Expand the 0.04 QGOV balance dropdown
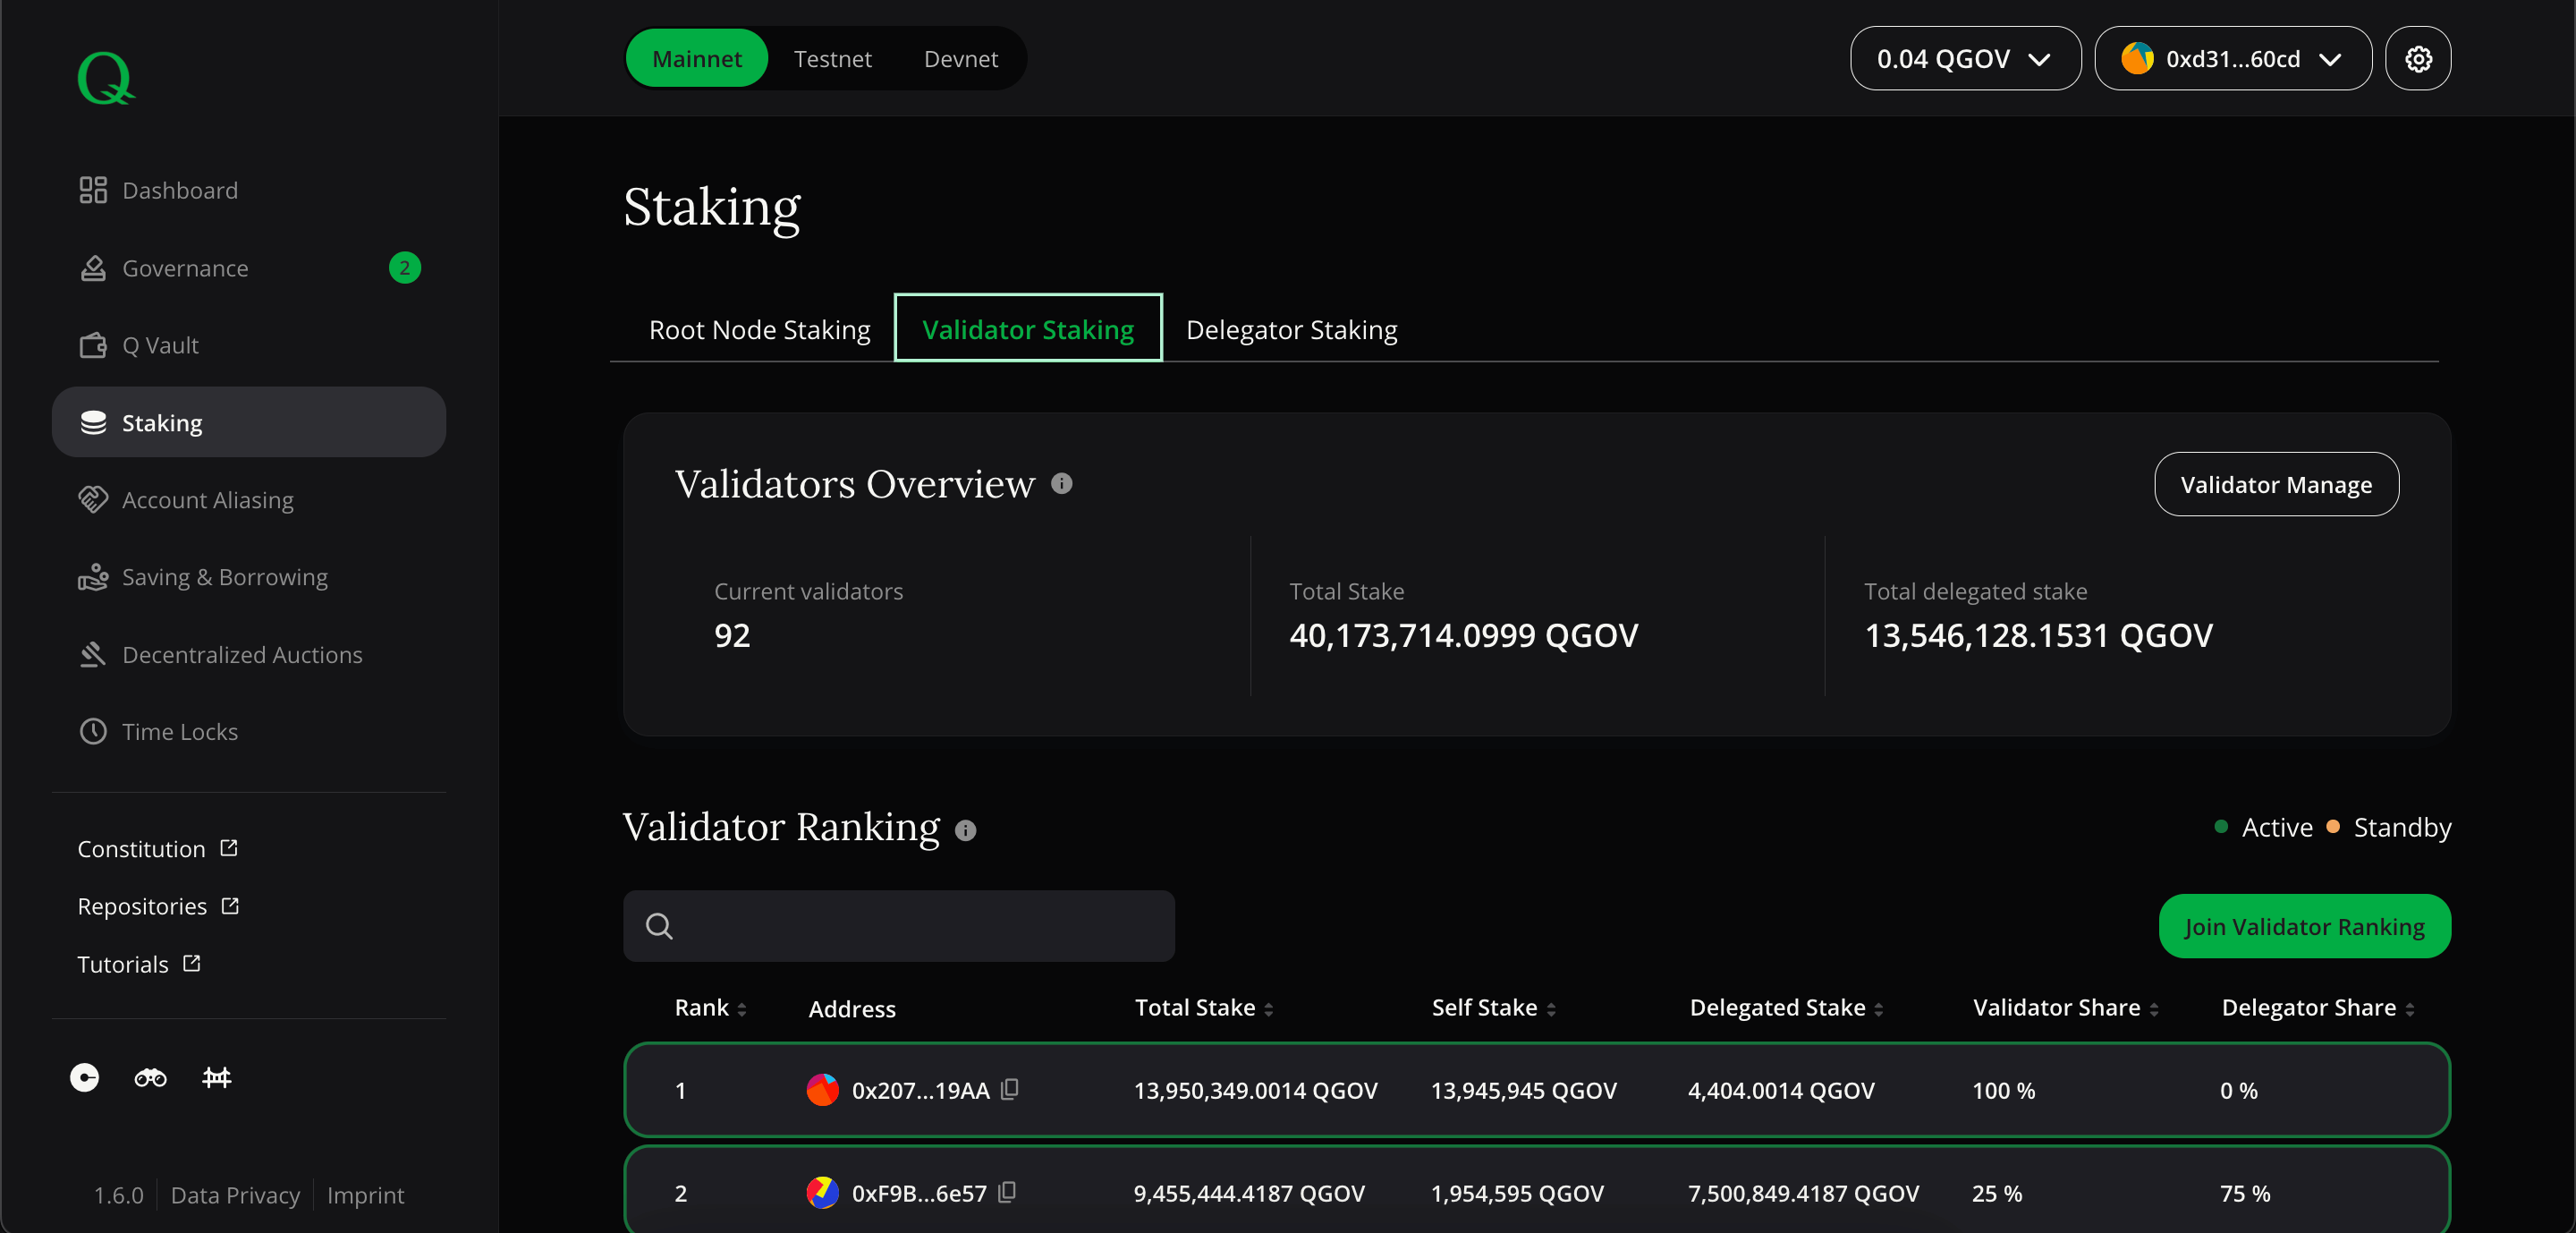This screenshot has width=2576, height=1233. 1964,59
